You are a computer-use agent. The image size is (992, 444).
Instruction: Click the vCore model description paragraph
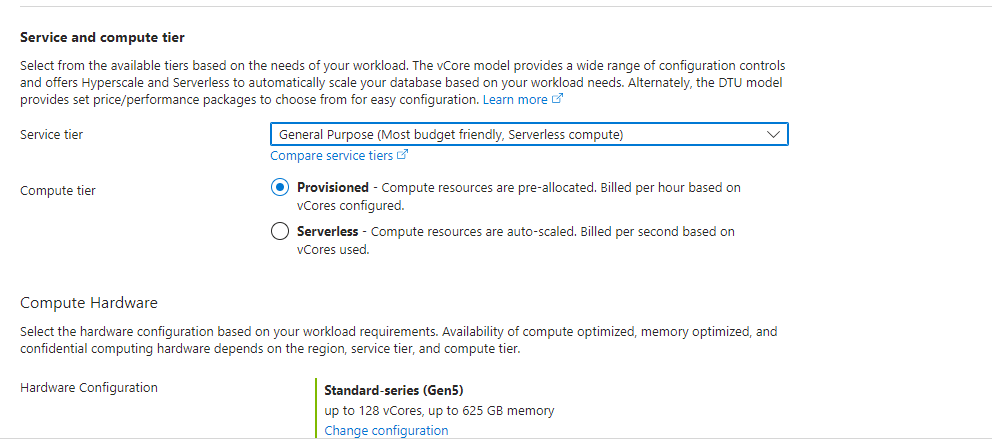coord(400,82)
